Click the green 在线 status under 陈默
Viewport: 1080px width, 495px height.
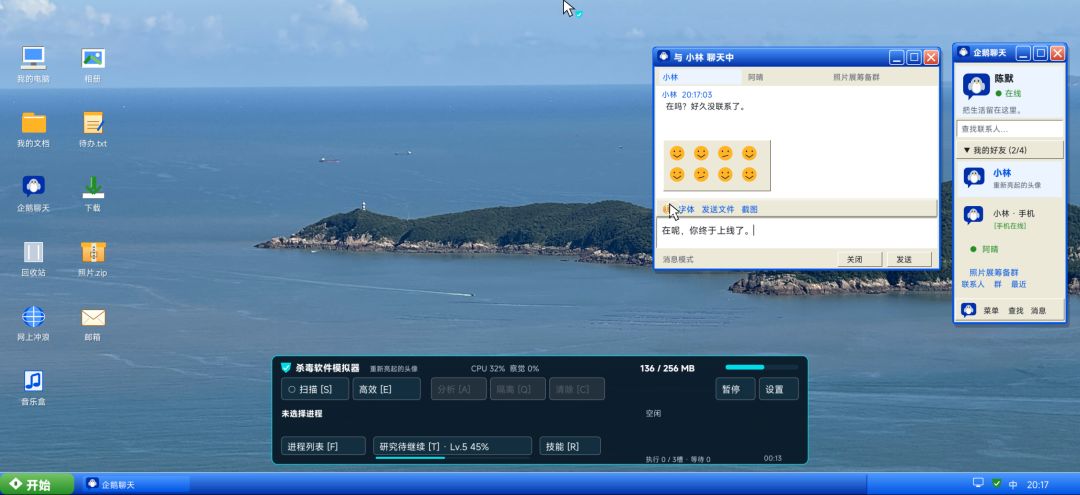click(x=1008, y=93)
